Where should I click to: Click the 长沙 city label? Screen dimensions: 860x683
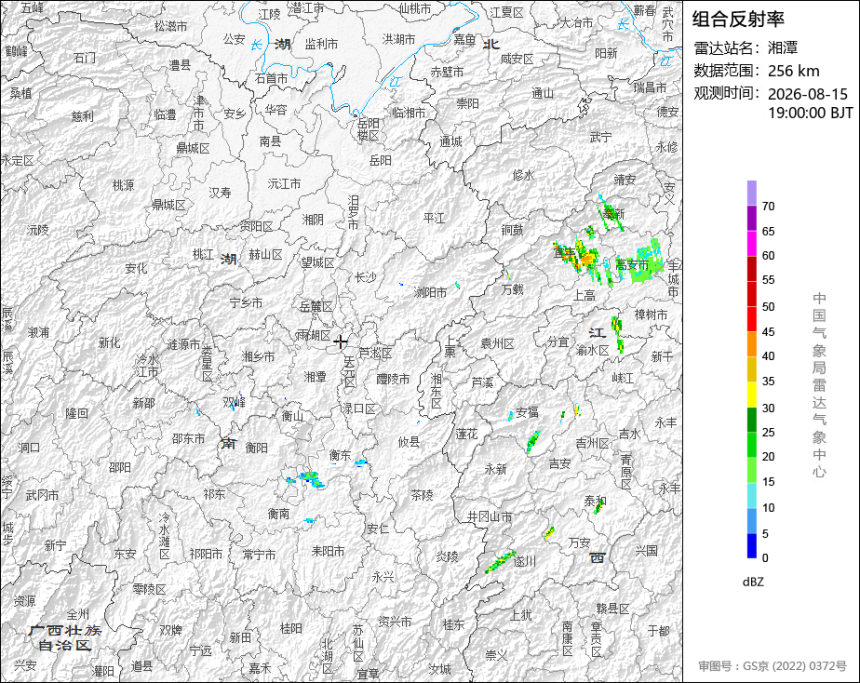[365, 278]
